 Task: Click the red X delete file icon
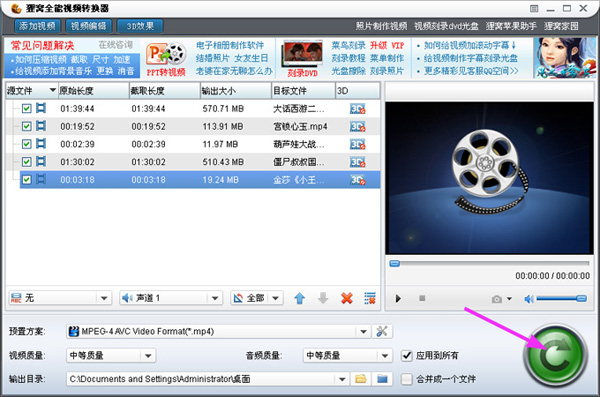347,298
